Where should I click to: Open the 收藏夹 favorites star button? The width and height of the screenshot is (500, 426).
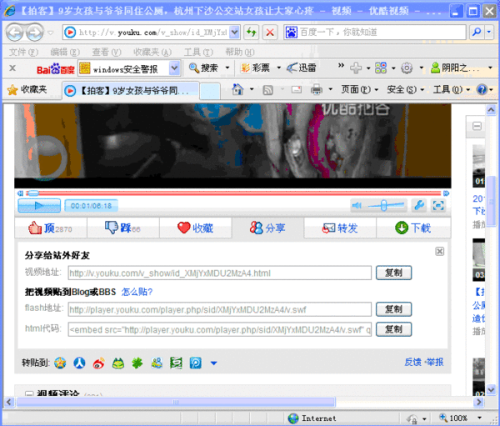point(27,90)
